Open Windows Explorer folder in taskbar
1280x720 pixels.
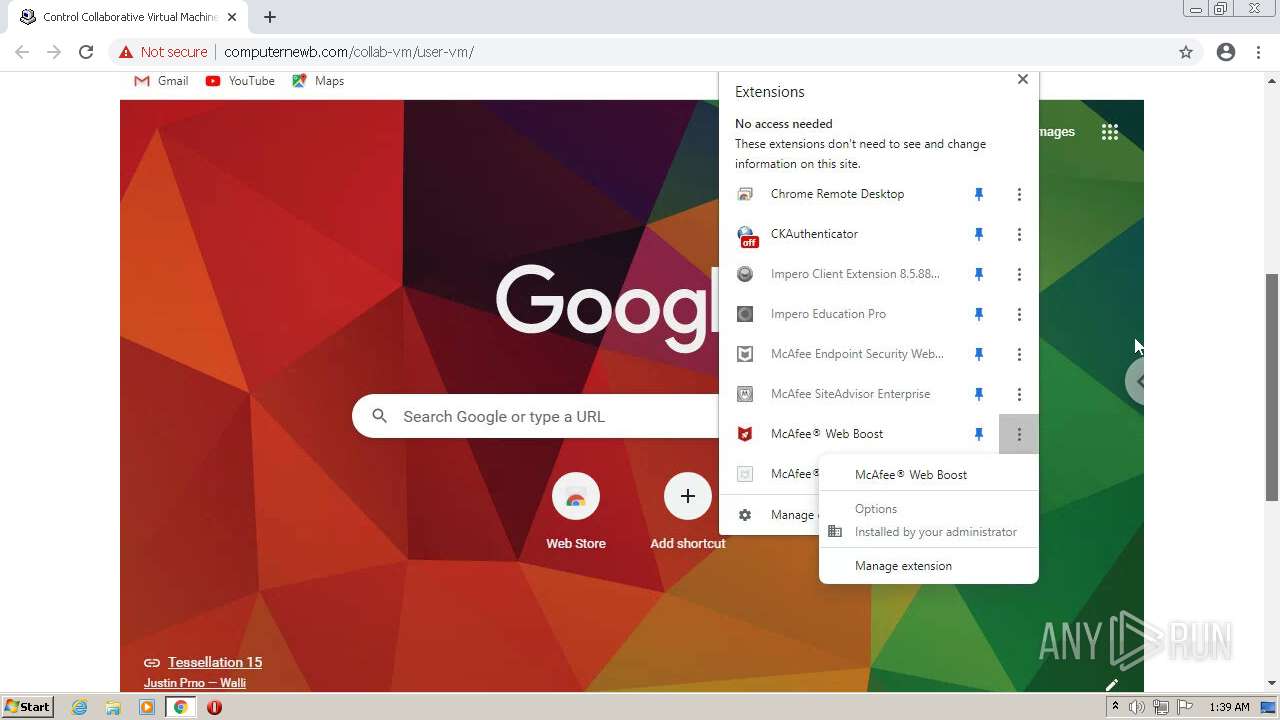click(x=113, y=707)
